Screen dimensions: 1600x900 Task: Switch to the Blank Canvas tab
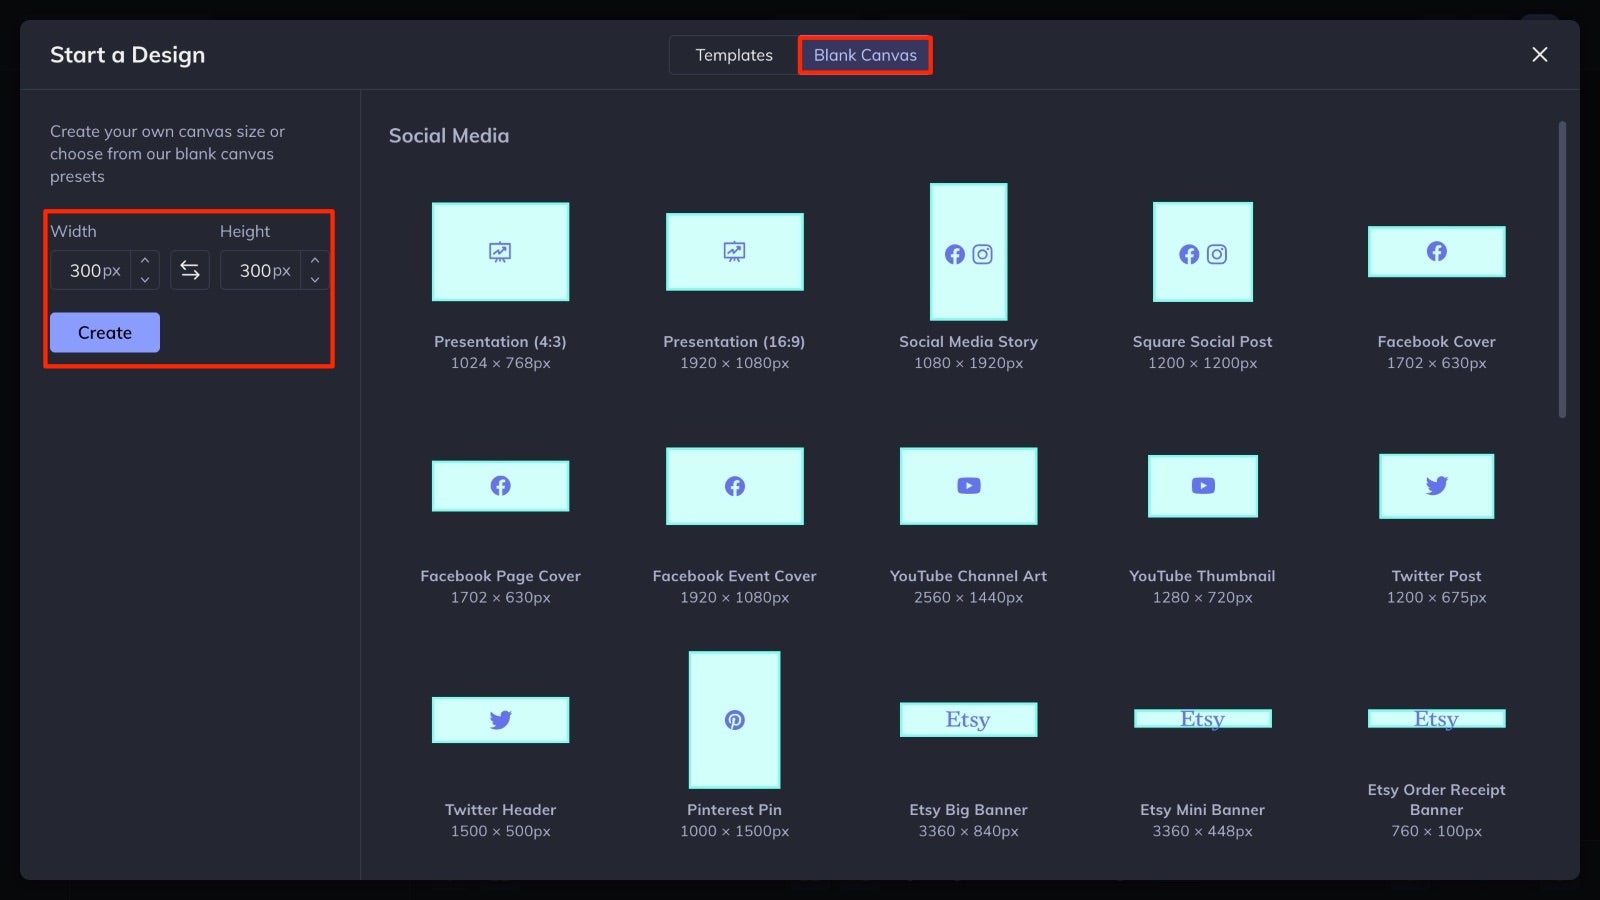point(864,55)
